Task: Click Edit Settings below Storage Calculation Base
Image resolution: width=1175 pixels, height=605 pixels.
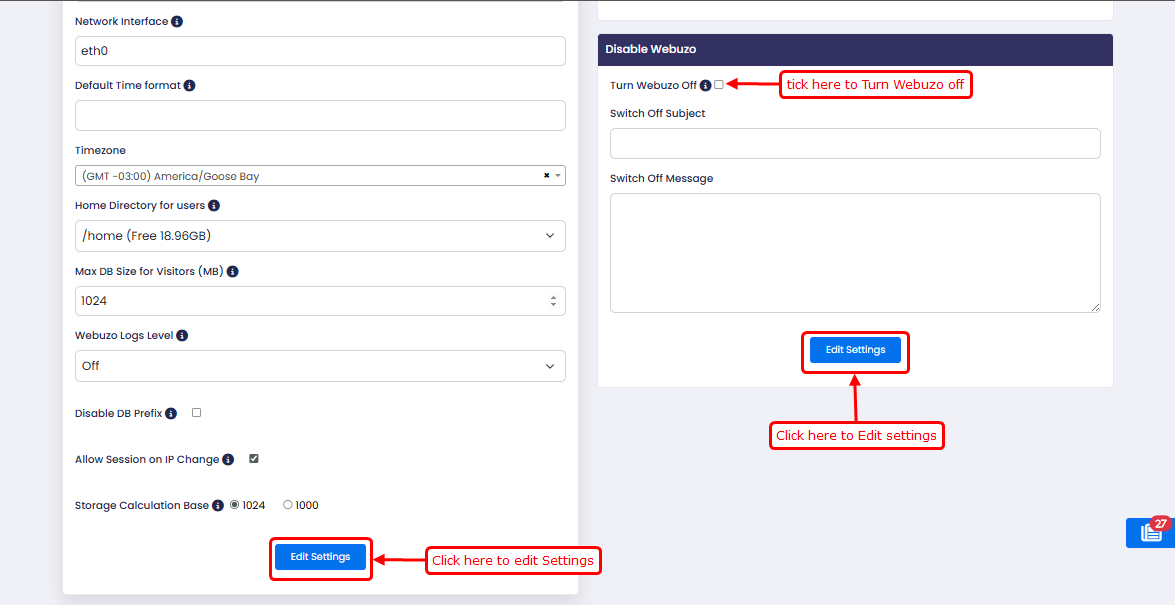Action: click(320, 557)
